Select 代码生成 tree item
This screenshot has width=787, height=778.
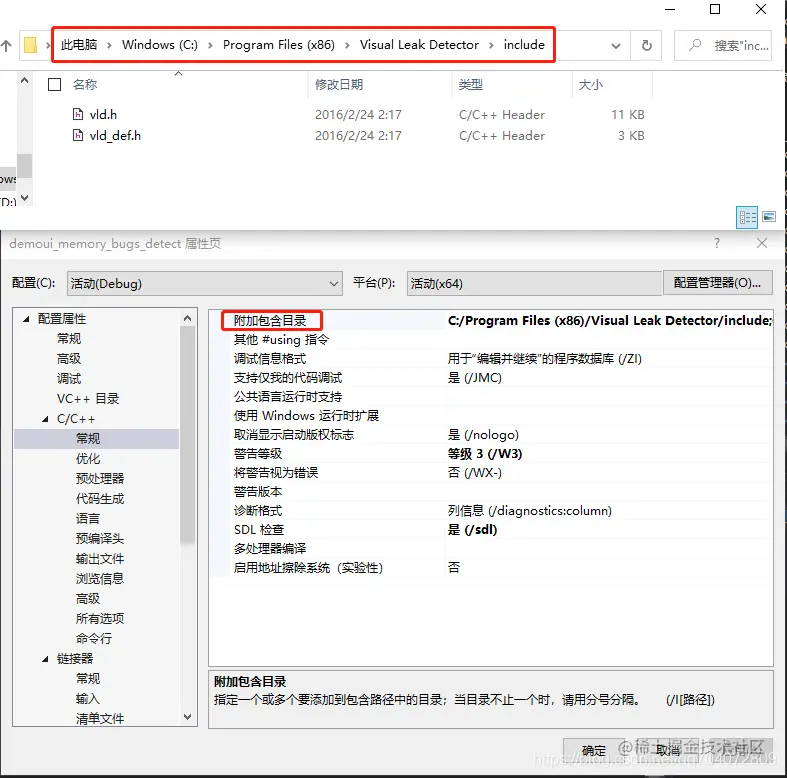point(100,499)
